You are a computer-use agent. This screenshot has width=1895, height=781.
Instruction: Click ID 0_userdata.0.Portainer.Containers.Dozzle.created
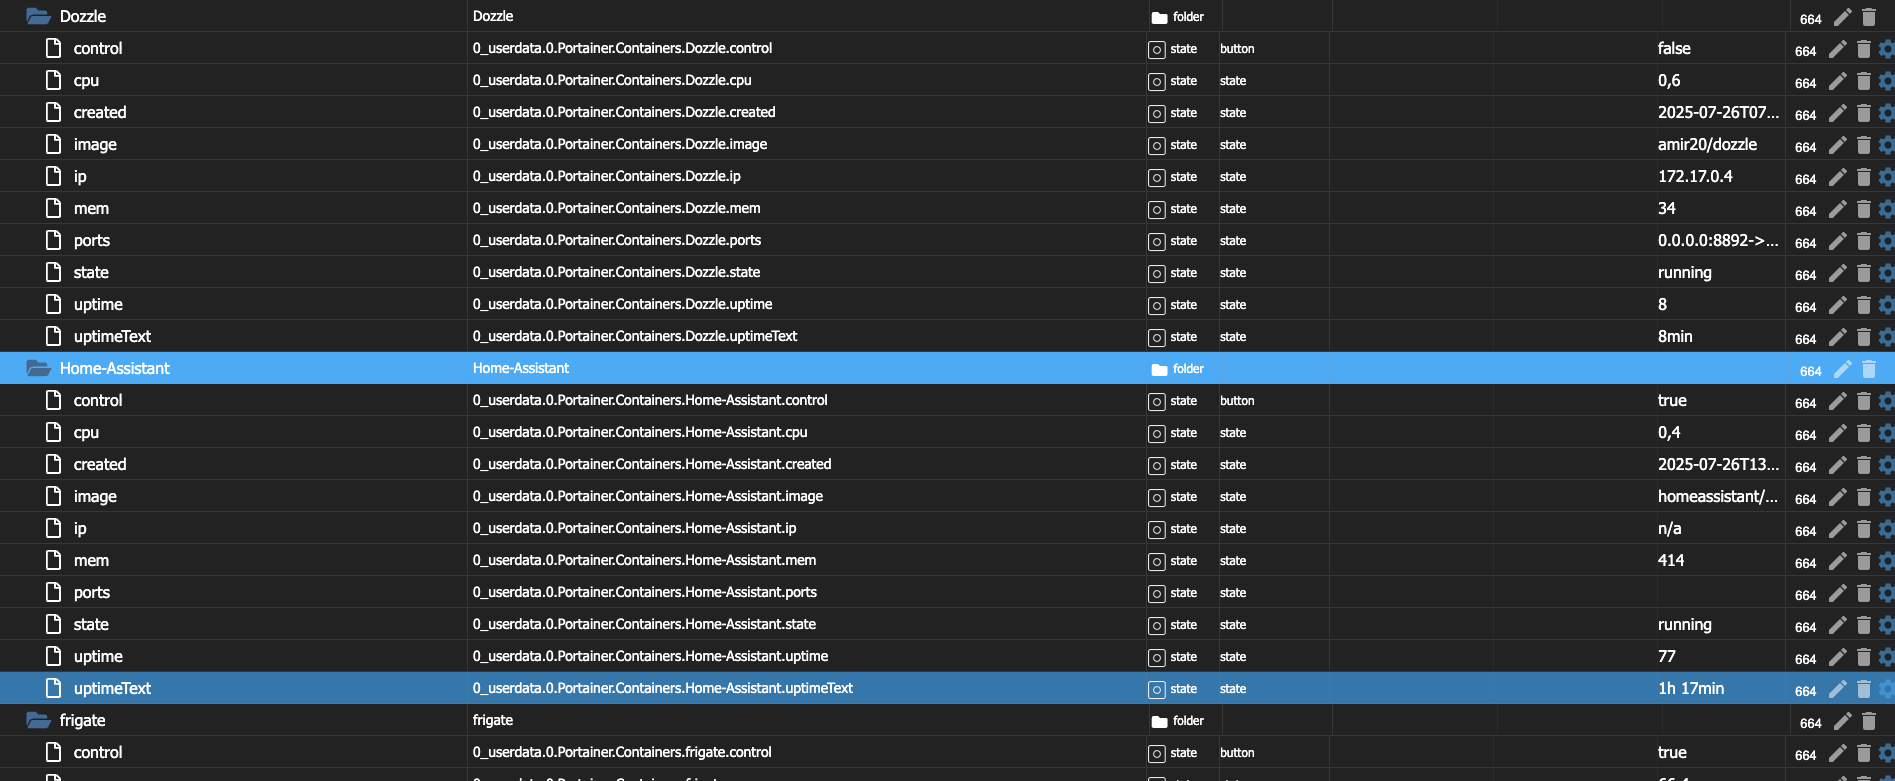coord(624,113)
